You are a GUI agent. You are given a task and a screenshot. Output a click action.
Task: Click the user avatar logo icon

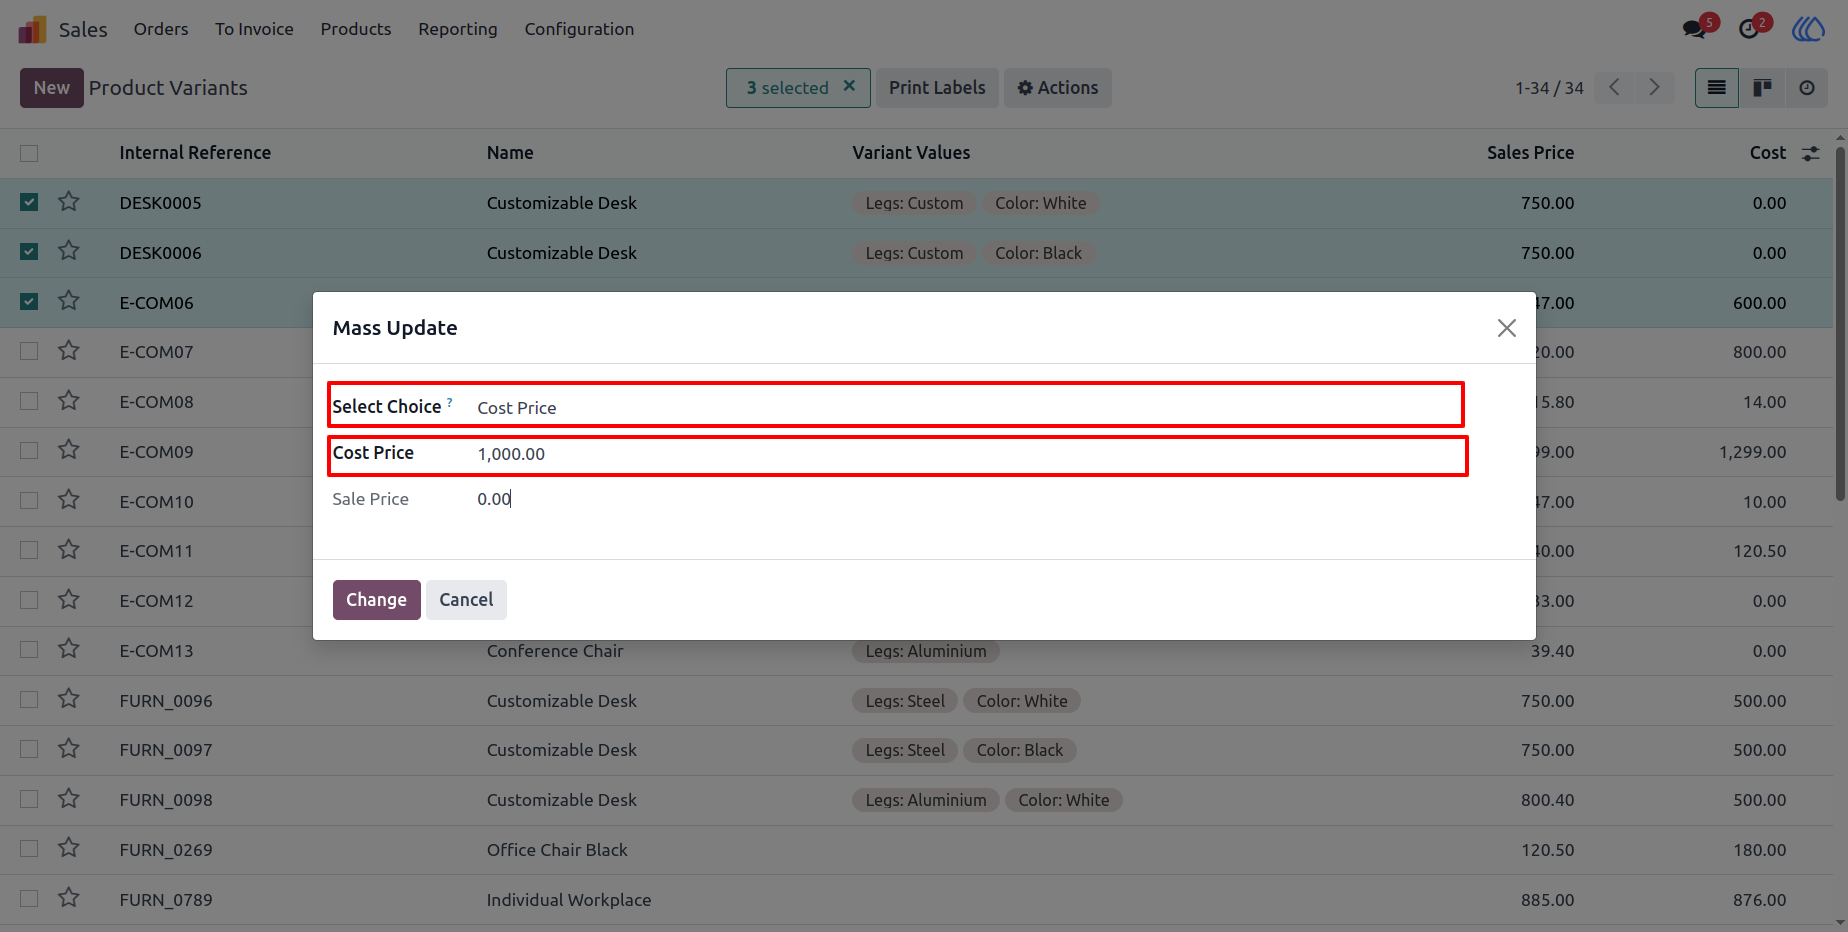[1808, 29]
